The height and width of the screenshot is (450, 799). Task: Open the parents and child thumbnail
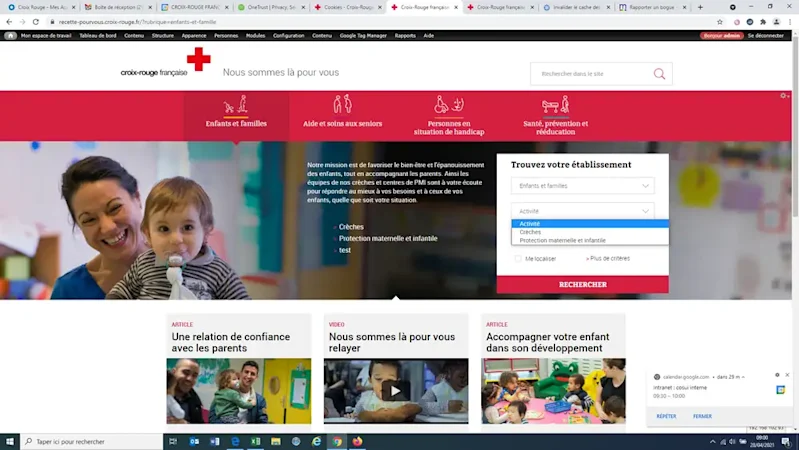coord(238,391)
